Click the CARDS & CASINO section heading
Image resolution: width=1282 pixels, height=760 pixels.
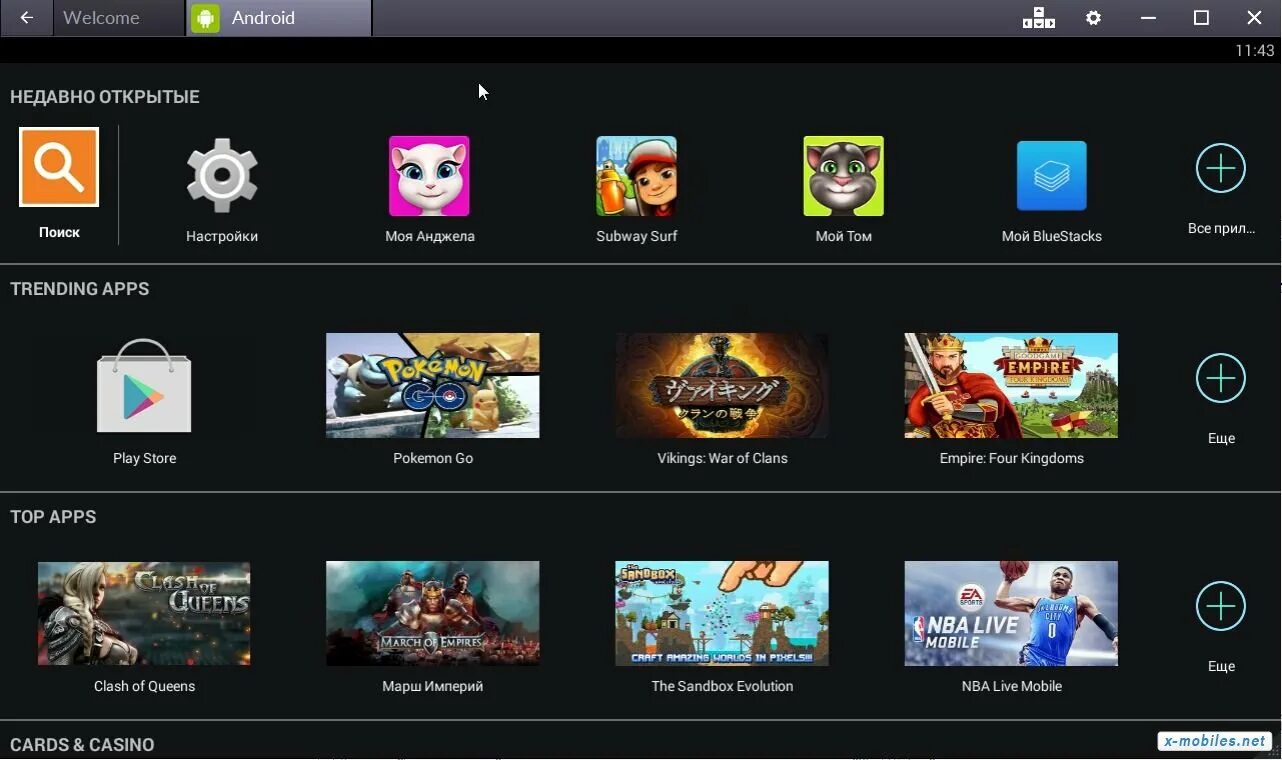coord(82,745)
